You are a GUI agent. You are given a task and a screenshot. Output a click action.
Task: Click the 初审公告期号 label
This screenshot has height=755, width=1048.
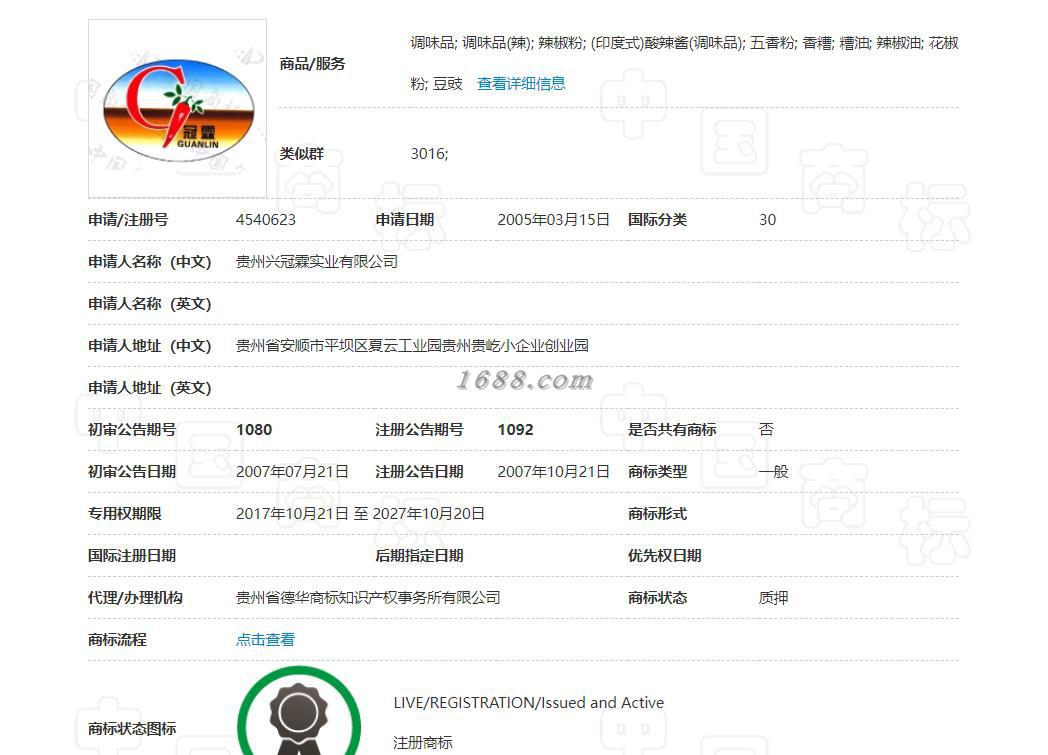coord(132,430)
